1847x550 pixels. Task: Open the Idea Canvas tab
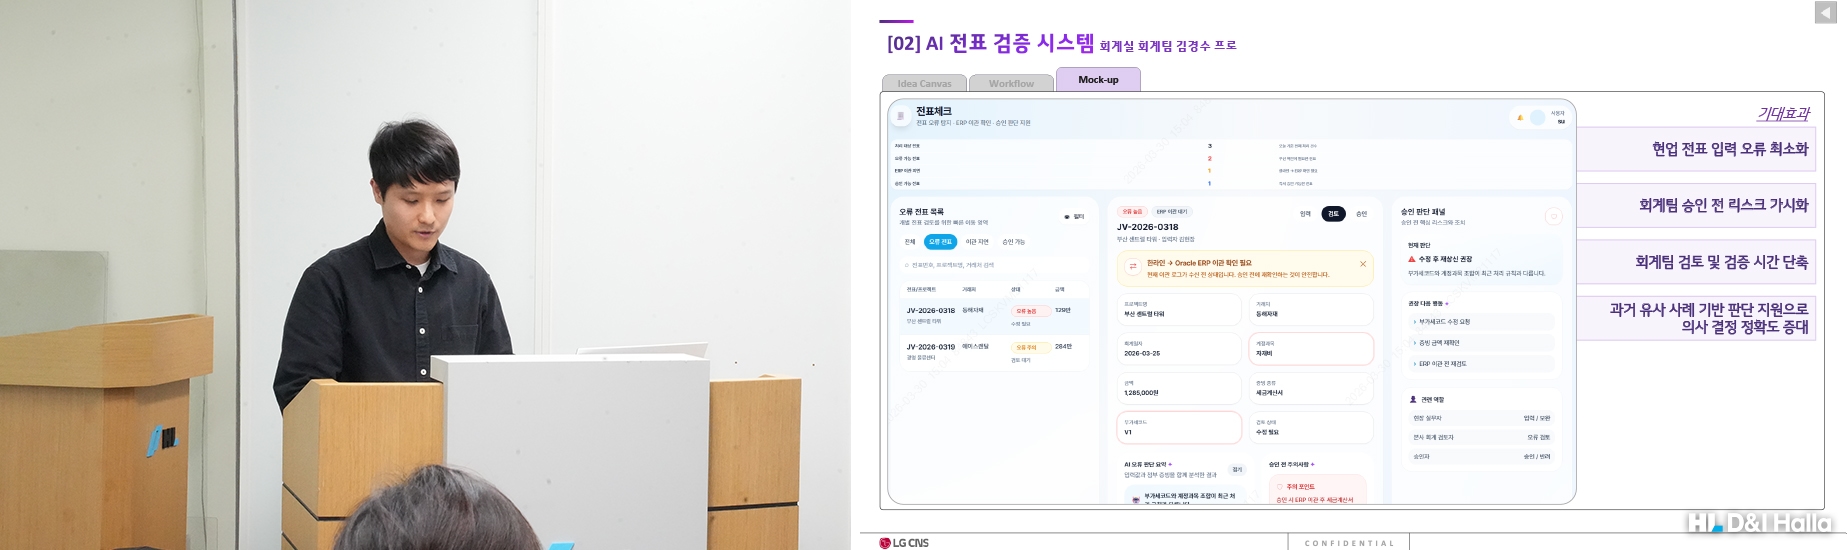(x=924, y=83)
